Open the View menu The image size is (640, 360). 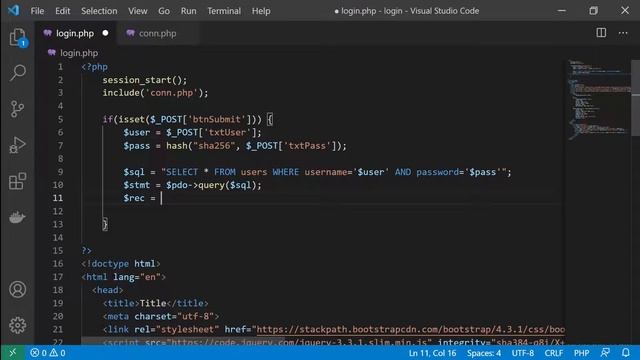[138, 11]
